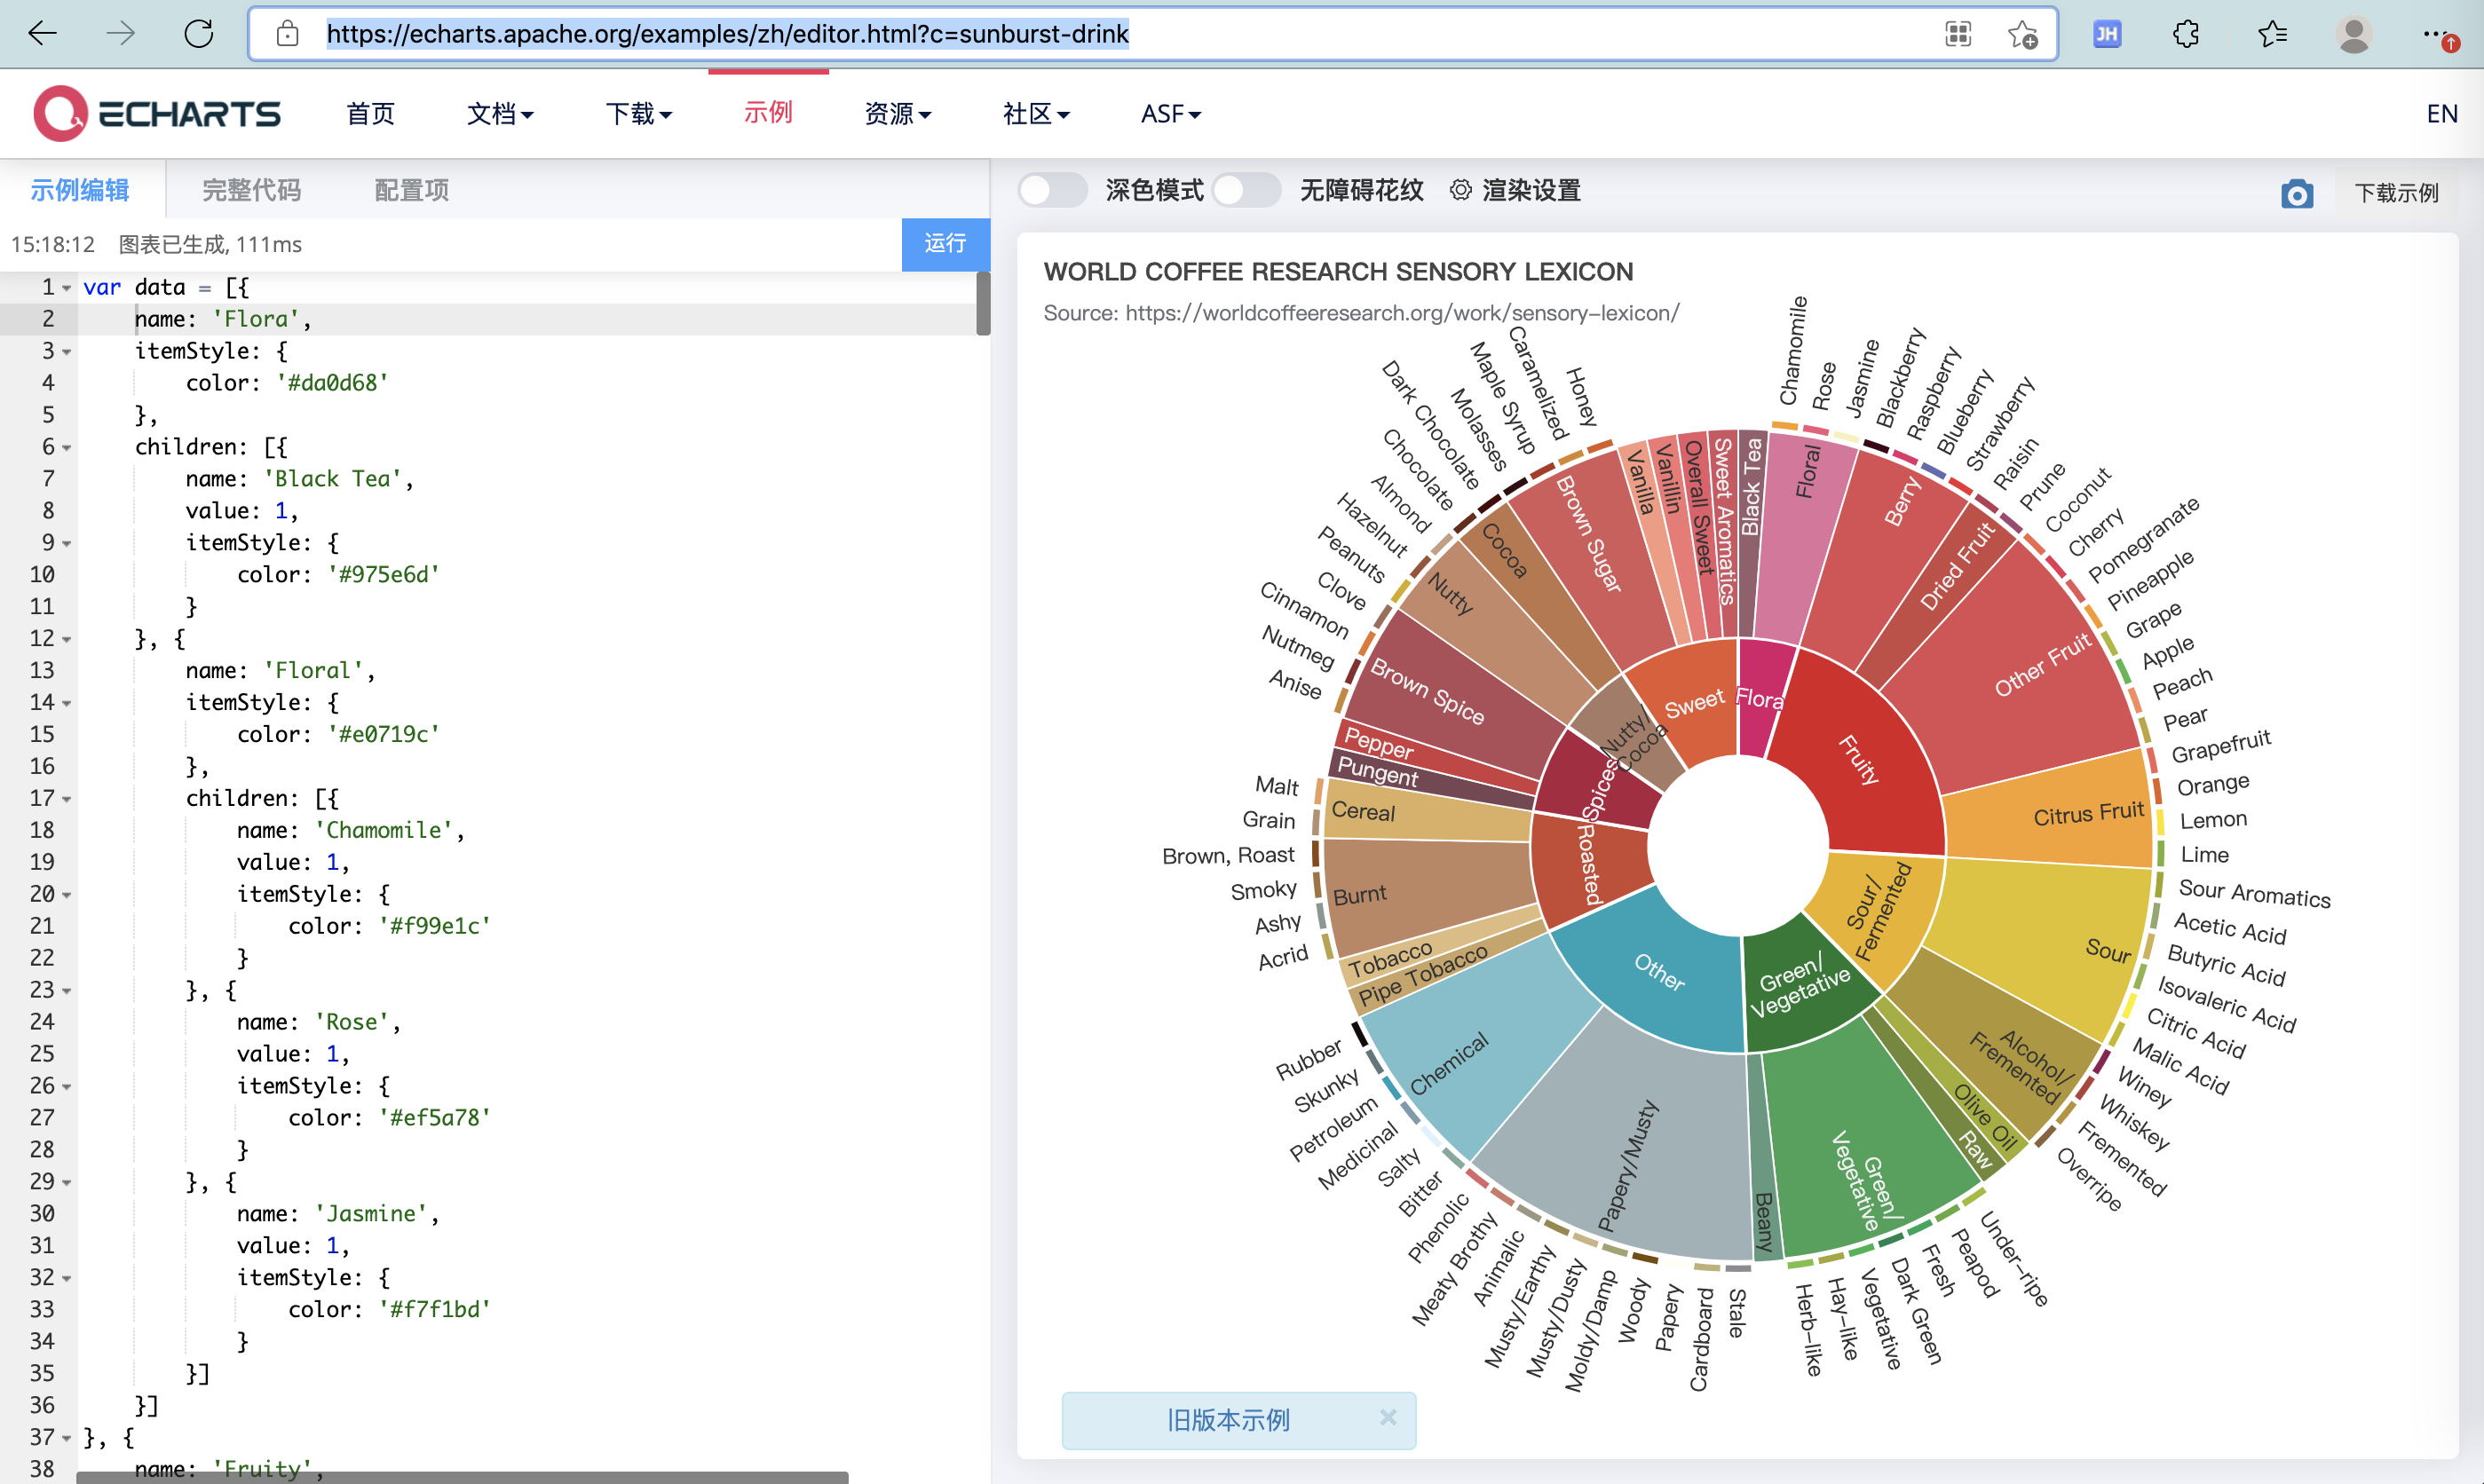Collapse code fold arrow at line 1

click(66, 288)
